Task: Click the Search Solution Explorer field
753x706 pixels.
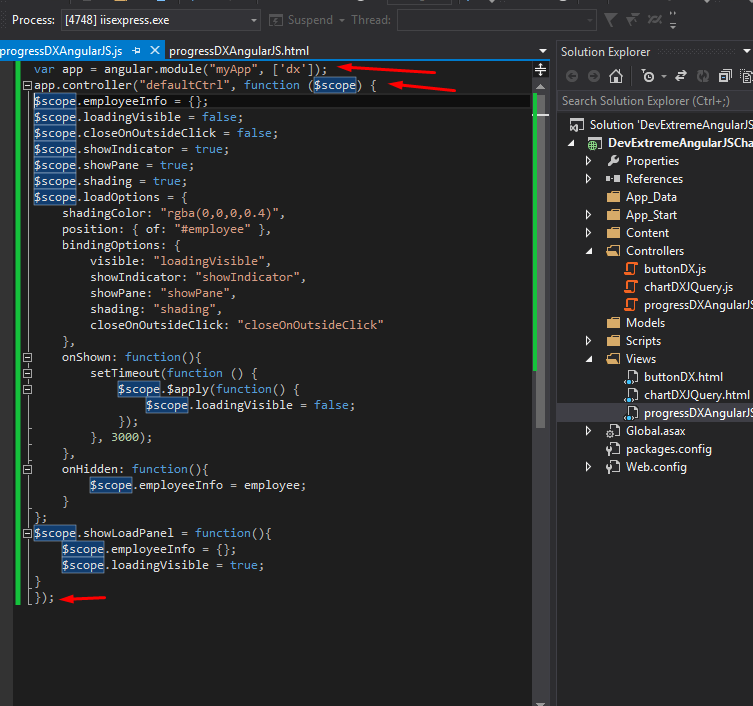Action: 655,101
